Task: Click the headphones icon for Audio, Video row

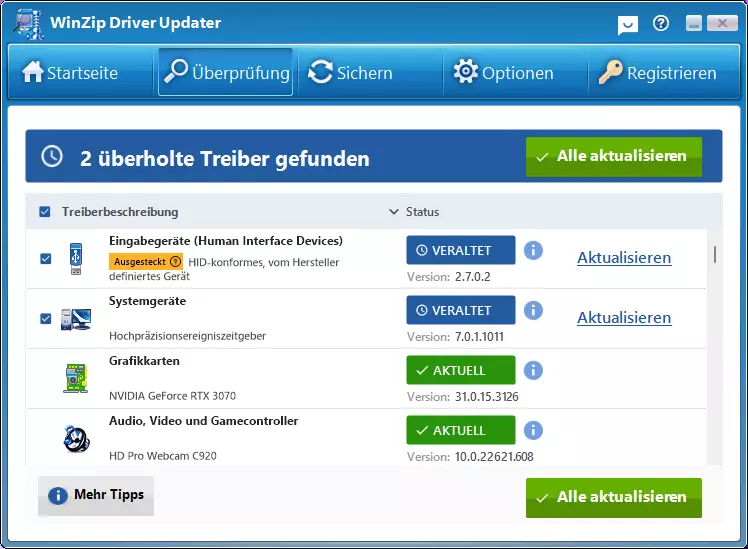Action: coord(76,438)
